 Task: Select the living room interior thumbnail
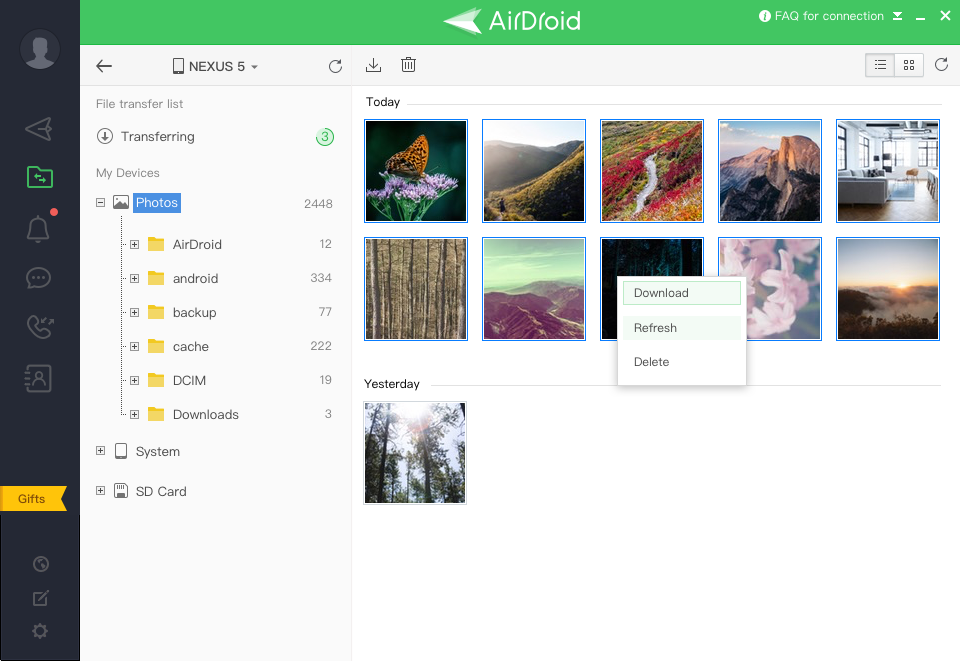[888, 171]
